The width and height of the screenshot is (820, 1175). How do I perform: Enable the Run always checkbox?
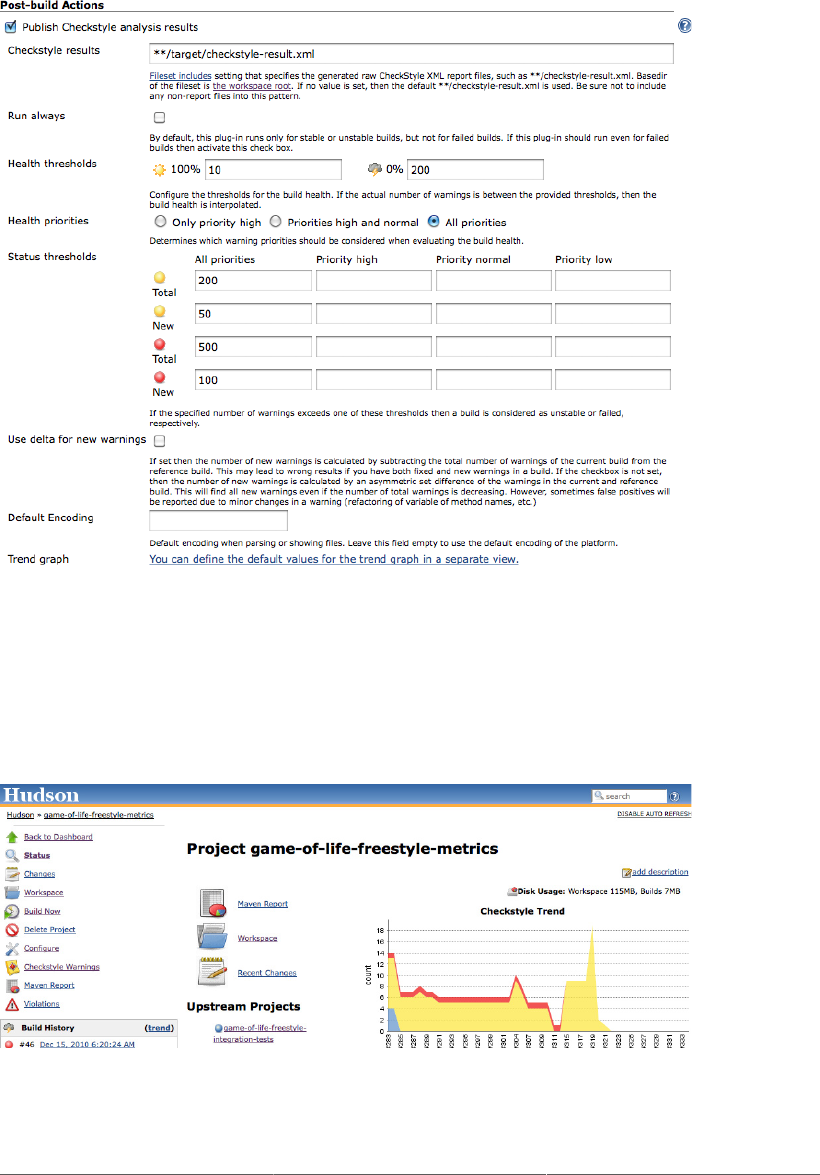point(159,117)
